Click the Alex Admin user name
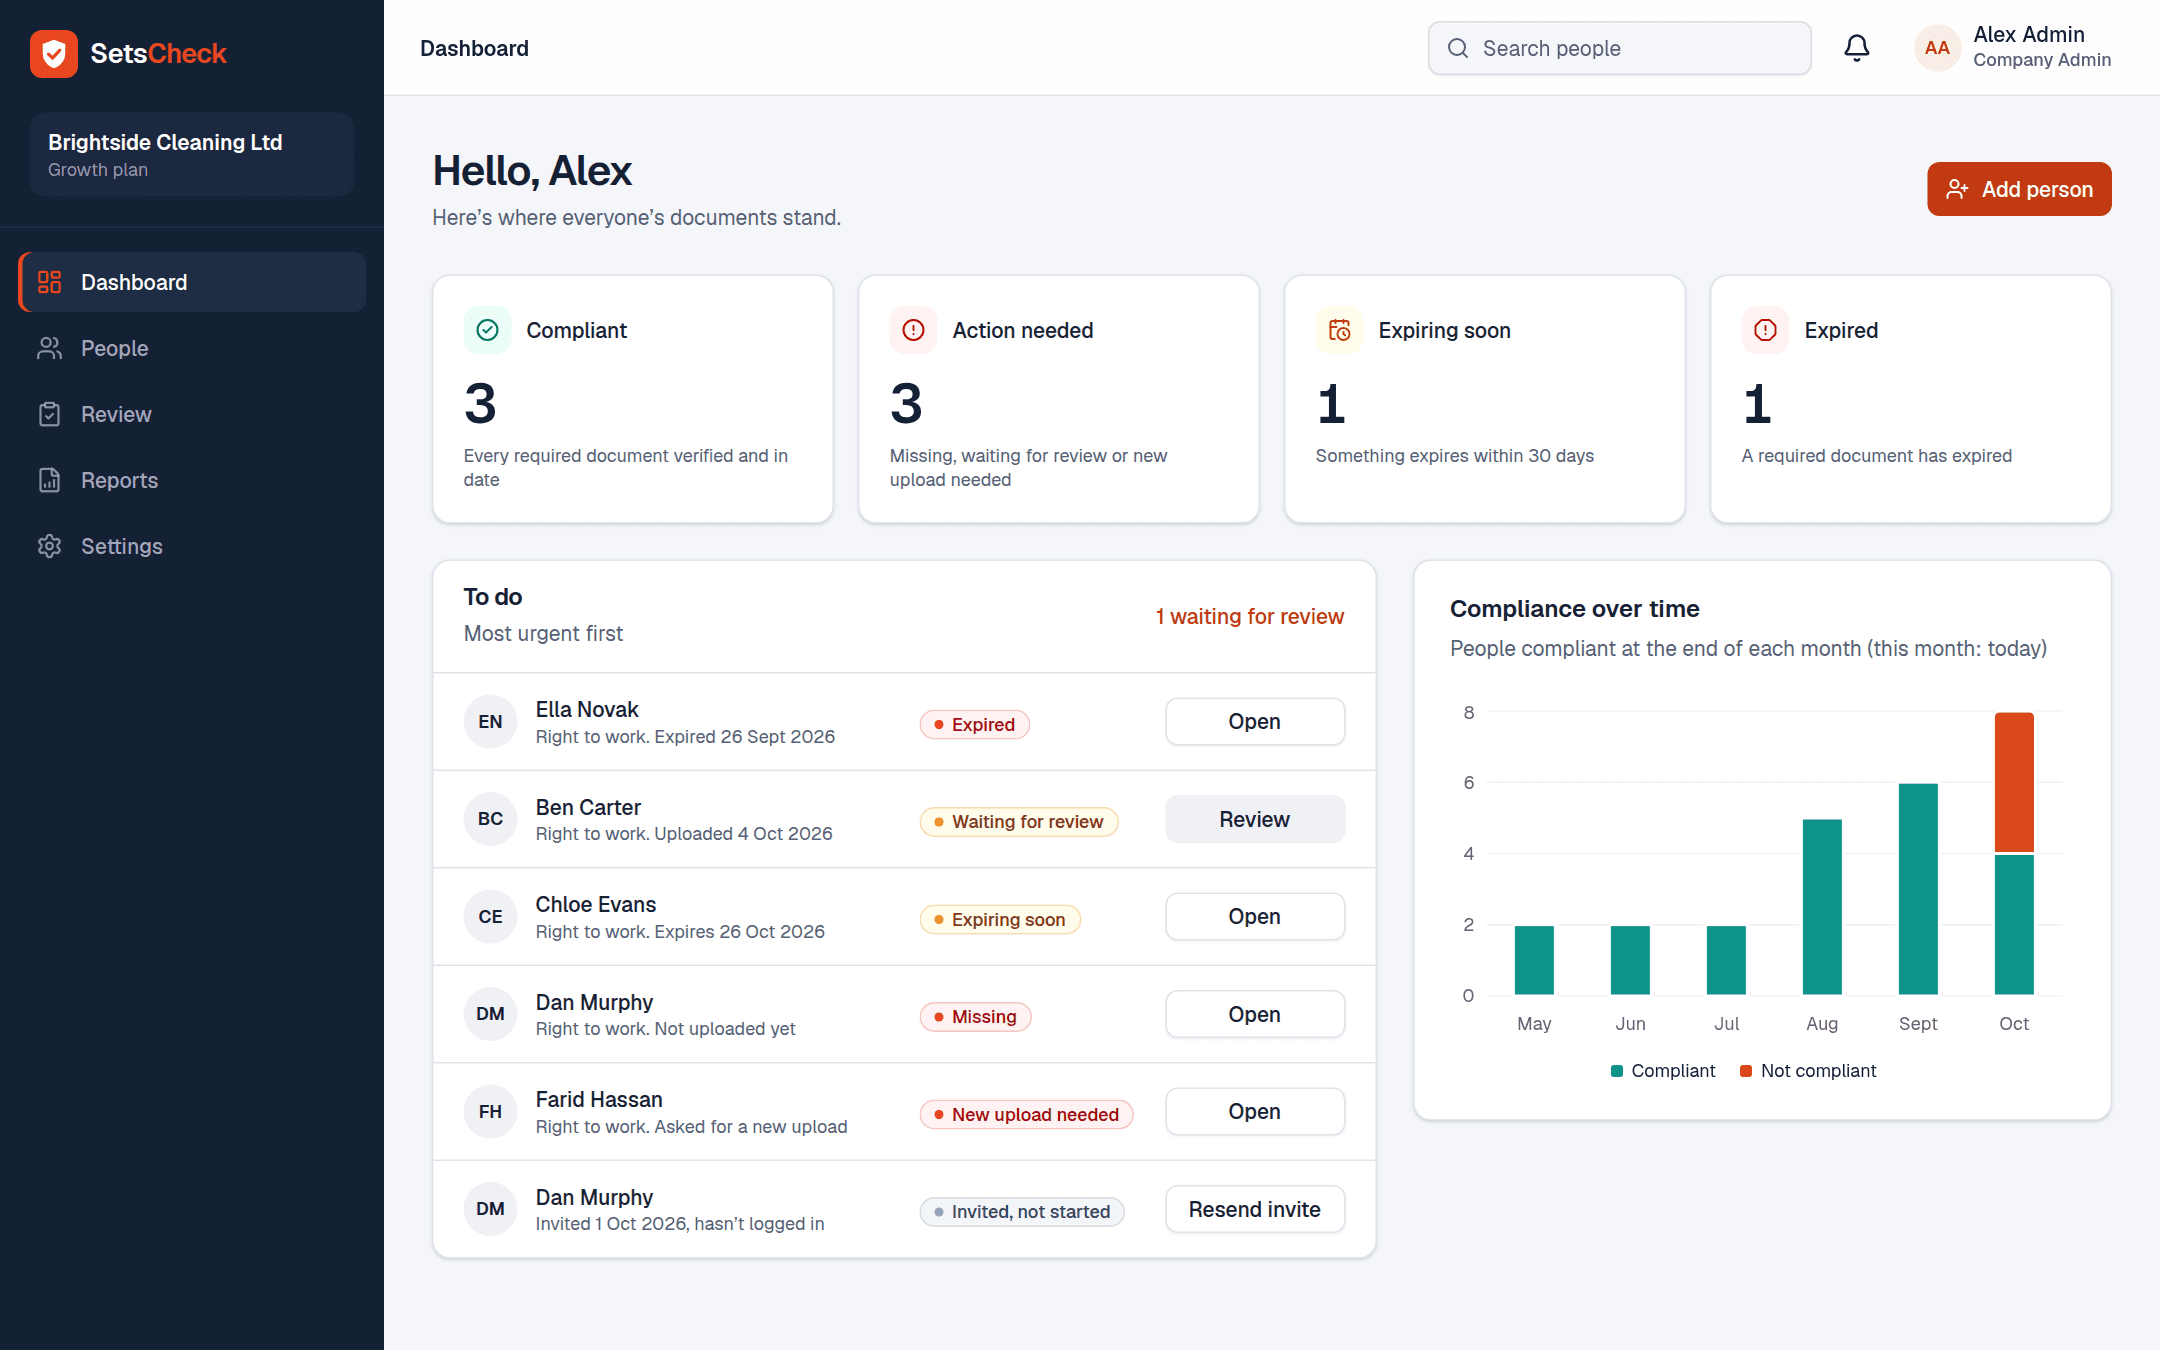Screen dimensions: 2160x1350 pos(2029,35)
